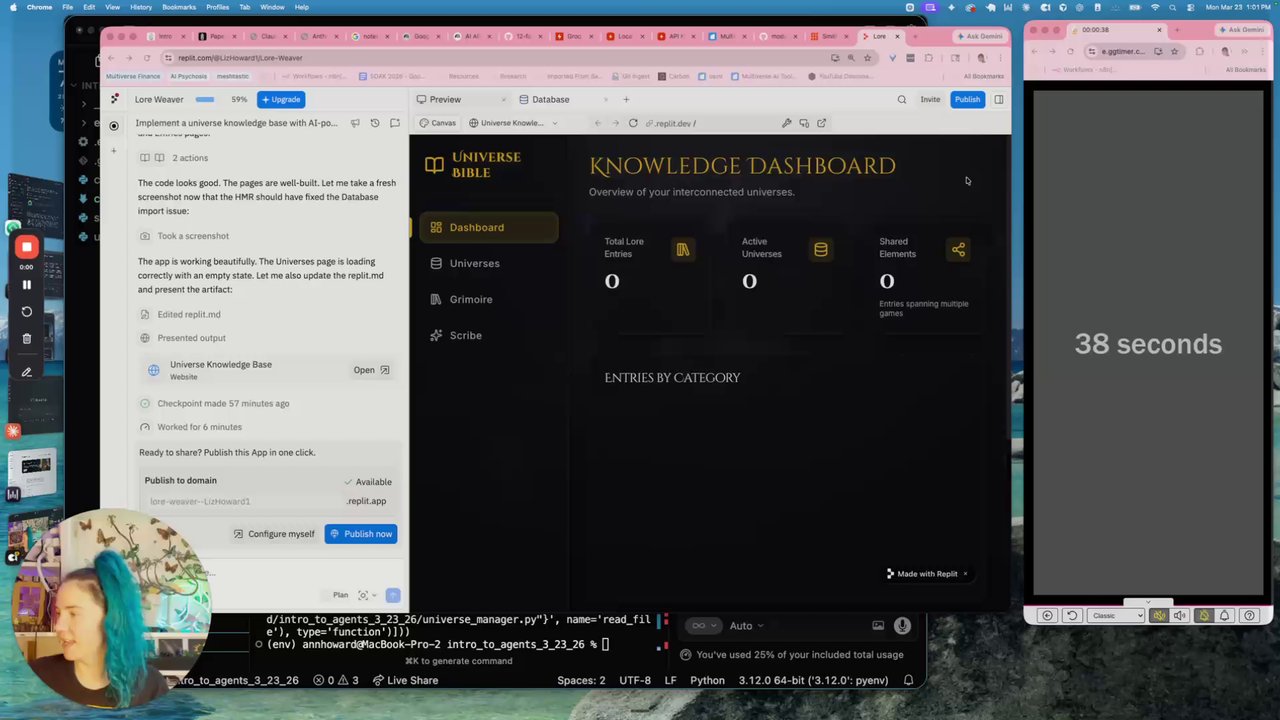Click the megaphone icon in chat header

point(355,123)
